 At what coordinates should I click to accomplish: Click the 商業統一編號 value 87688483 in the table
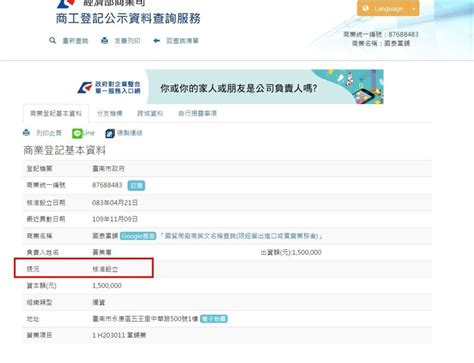107,185
